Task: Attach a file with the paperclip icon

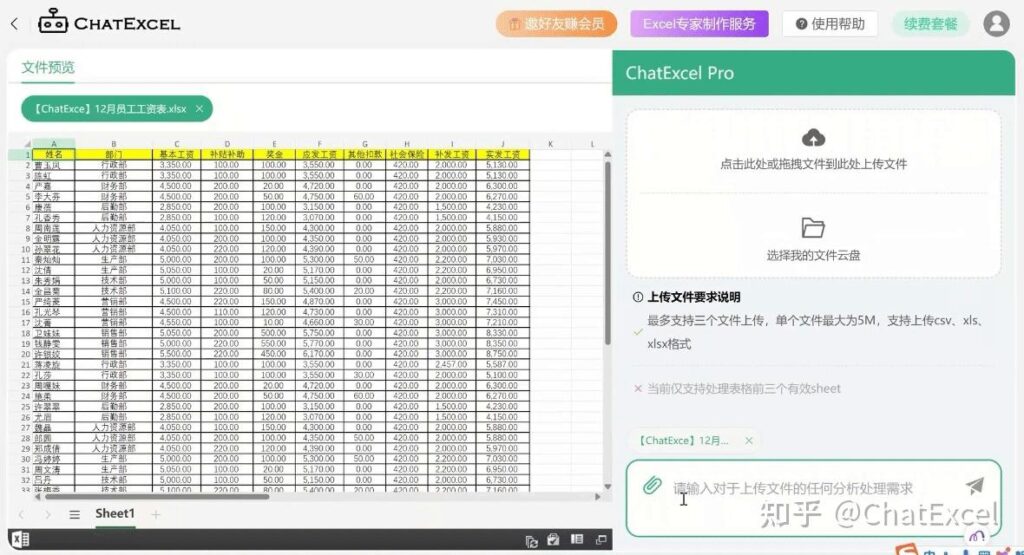Action: [x=652, y=485]
